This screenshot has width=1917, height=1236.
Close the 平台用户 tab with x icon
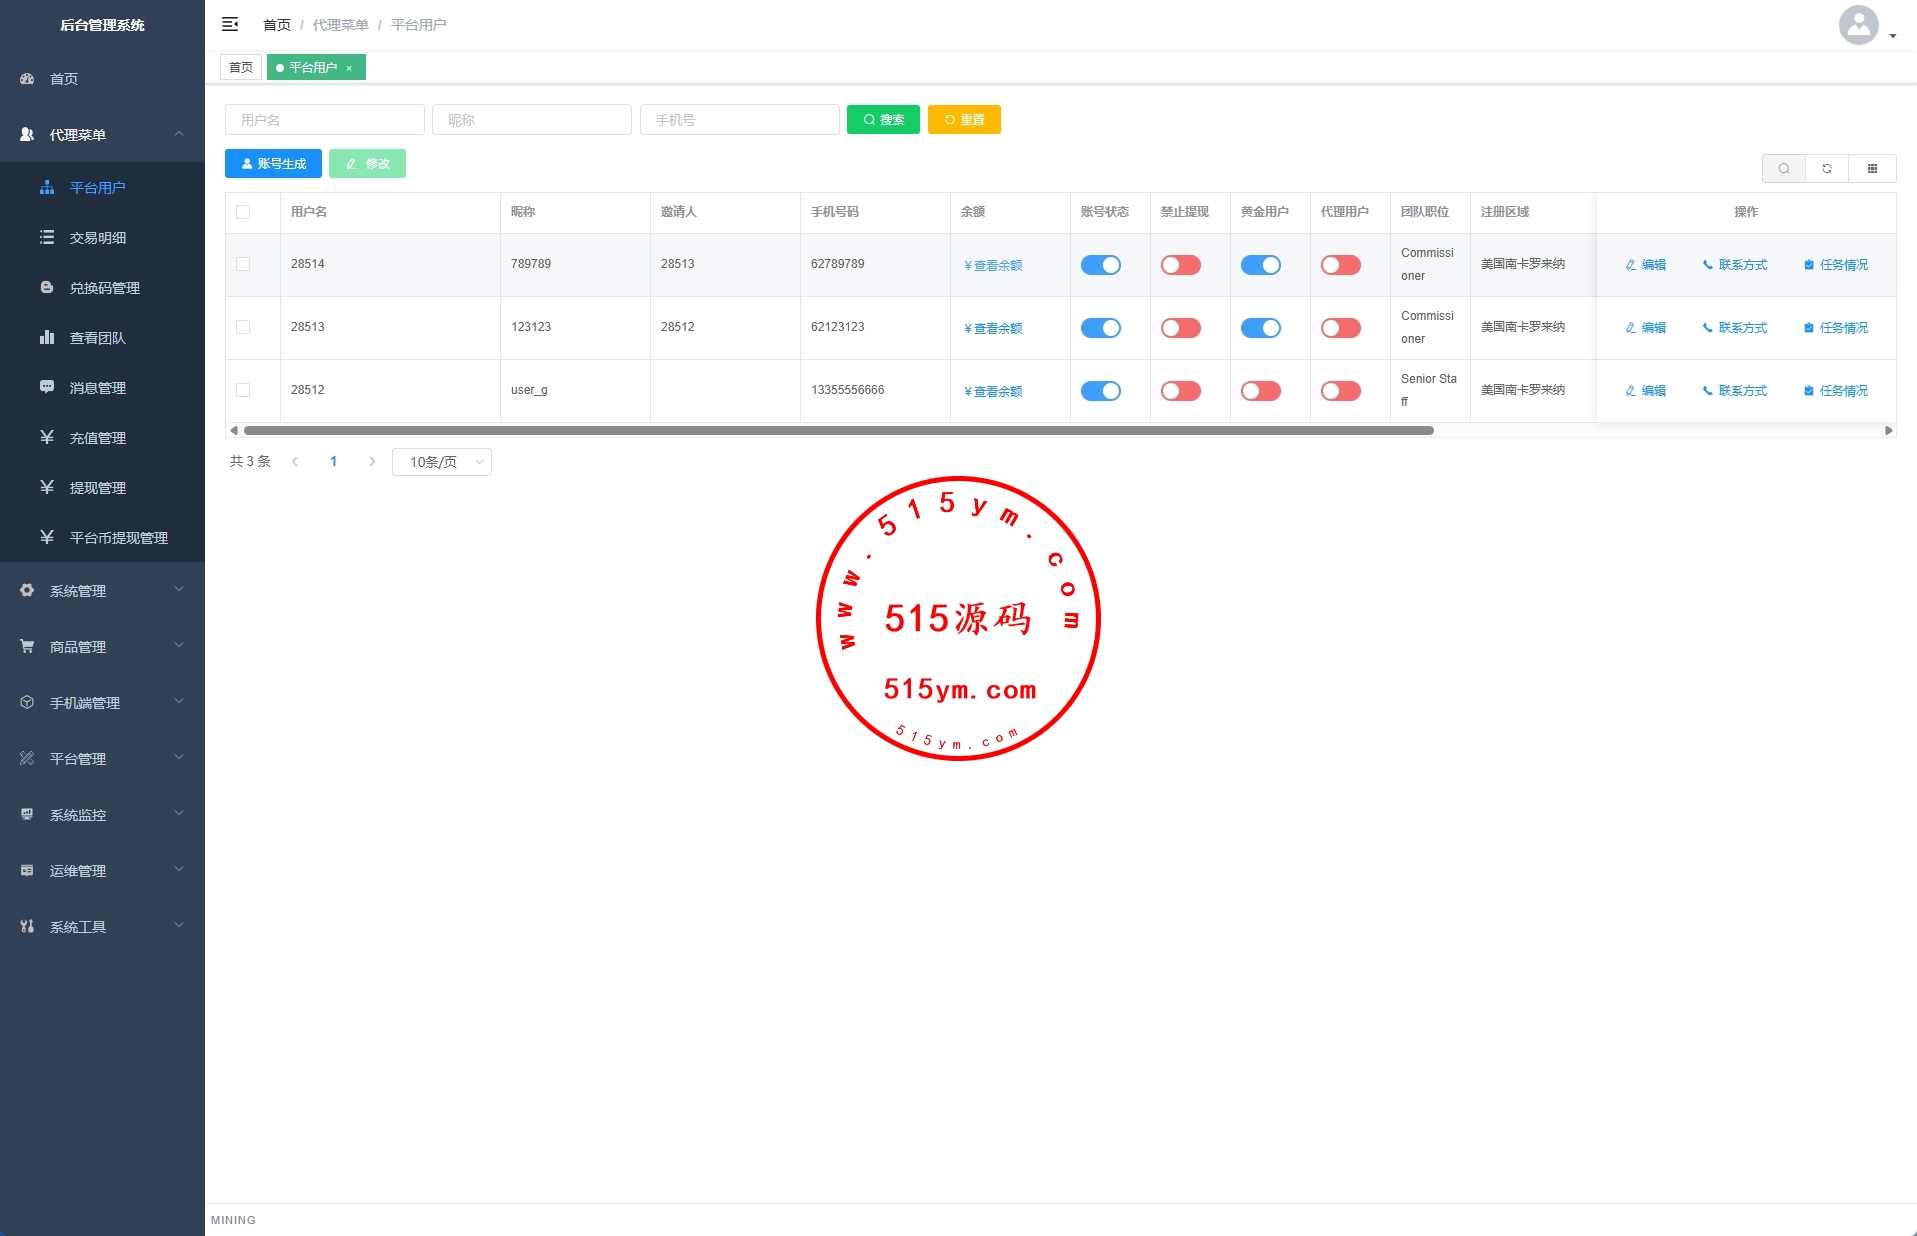(349, 68)
